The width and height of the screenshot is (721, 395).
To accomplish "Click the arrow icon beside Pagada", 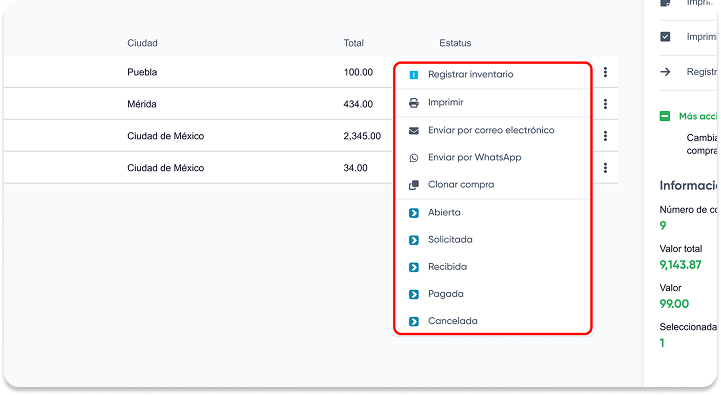I will (414, 294).
